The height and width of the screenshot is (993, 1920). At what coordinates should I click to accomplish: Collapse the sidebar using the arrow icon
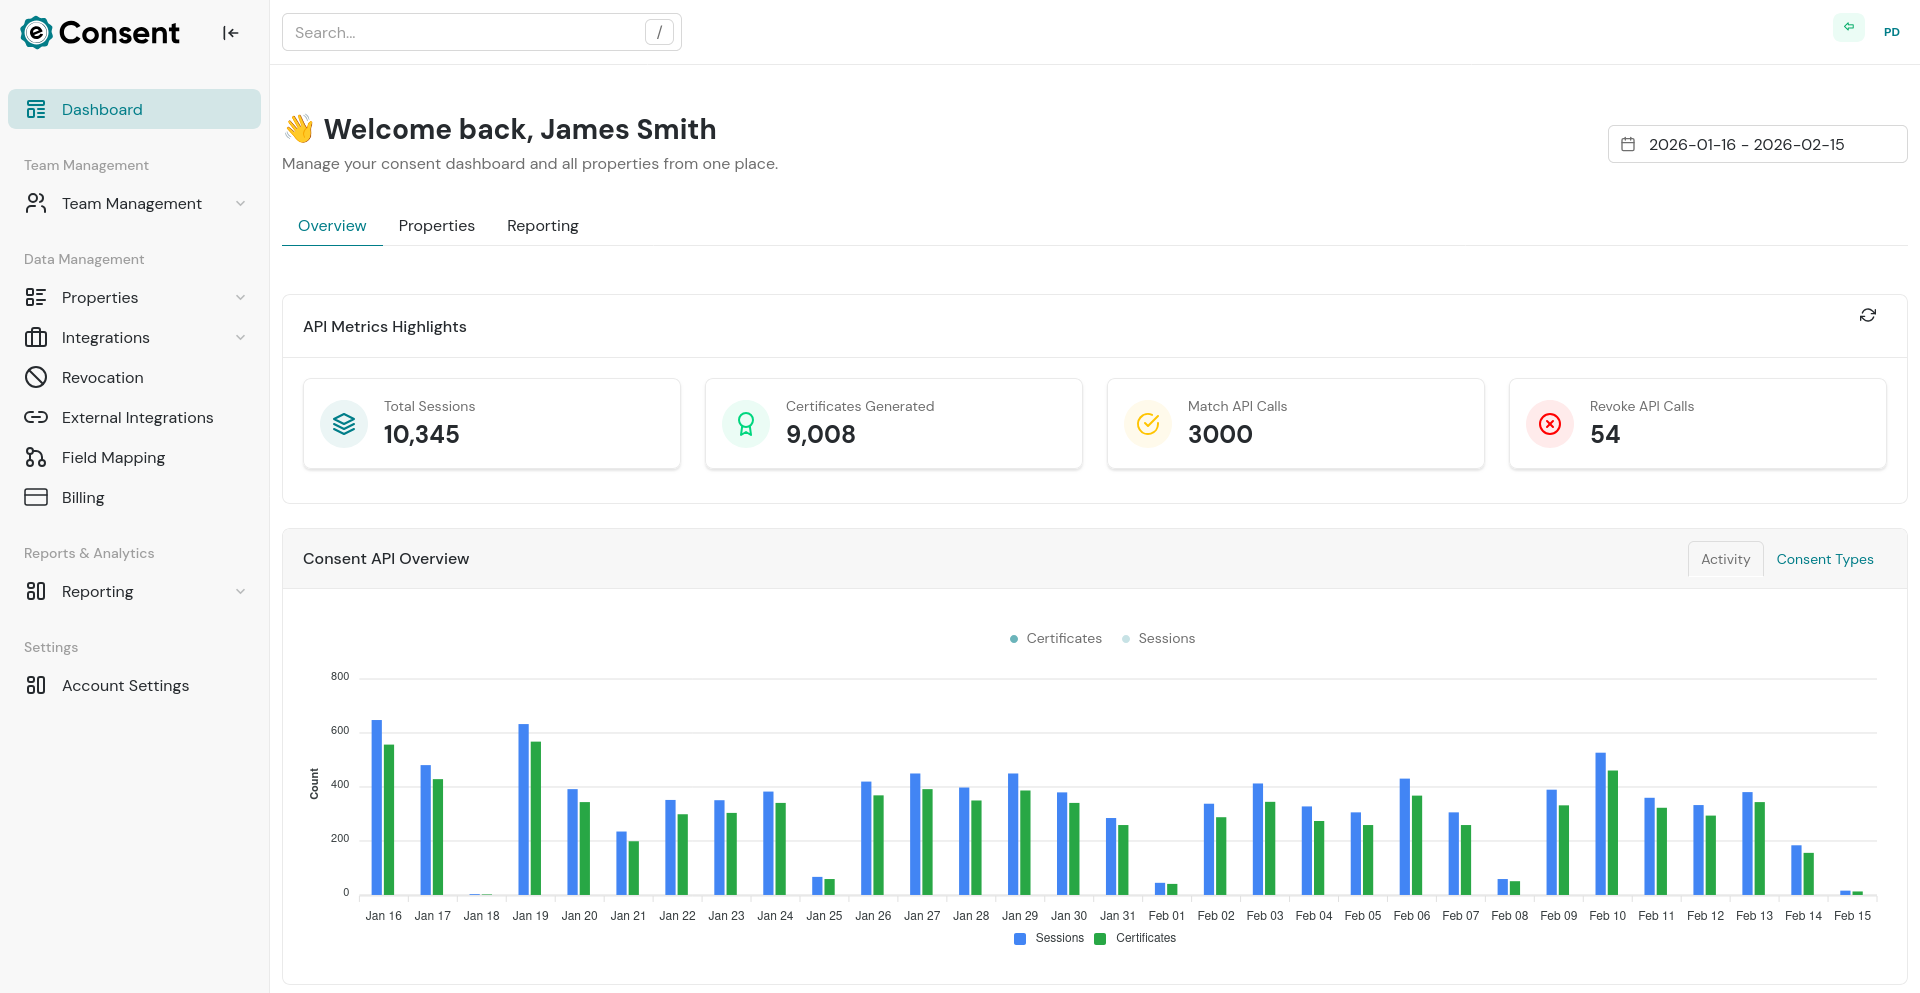230,33
